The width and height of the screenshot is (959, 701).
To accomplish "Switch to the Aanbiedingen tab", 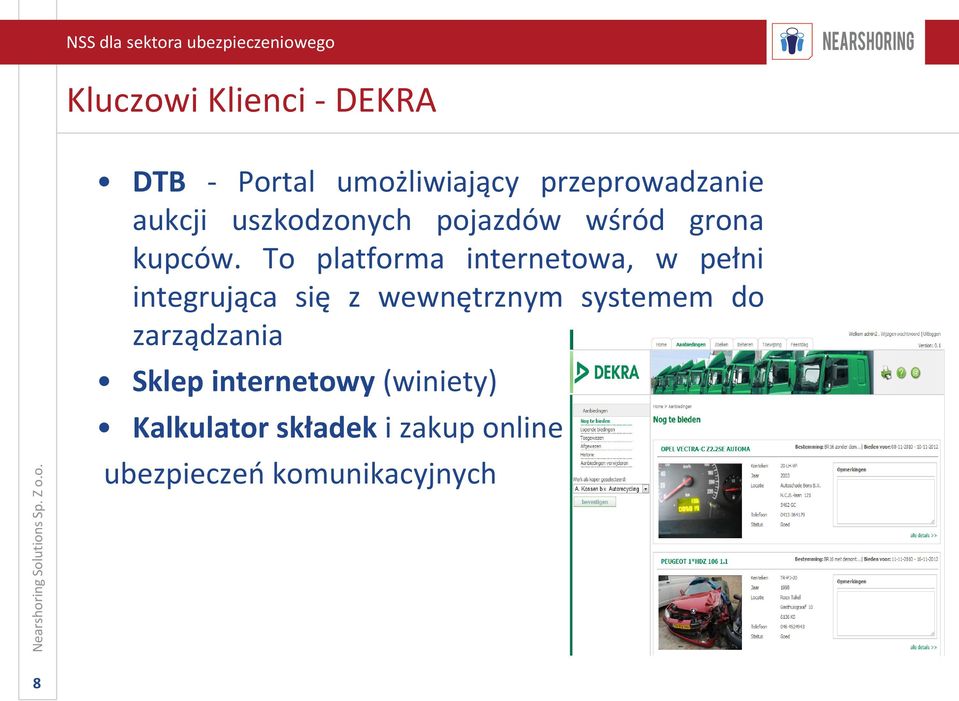I will point(691,344).
